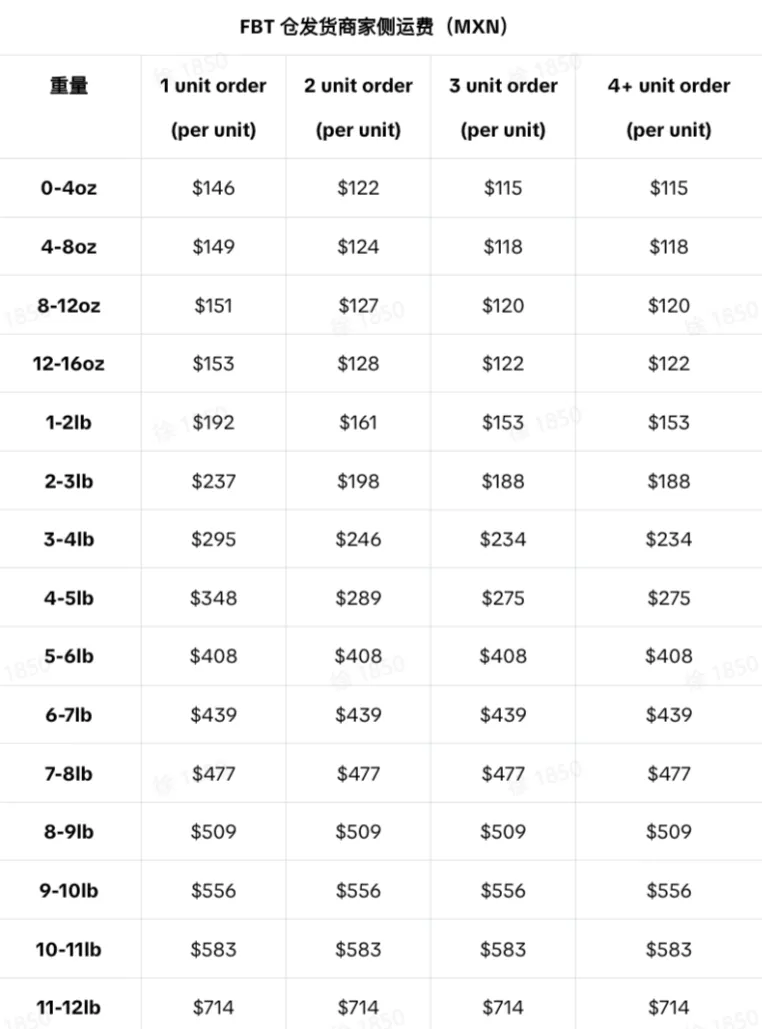Click the 重量 column header
The image size is (762, 1029).
point(69,85)
